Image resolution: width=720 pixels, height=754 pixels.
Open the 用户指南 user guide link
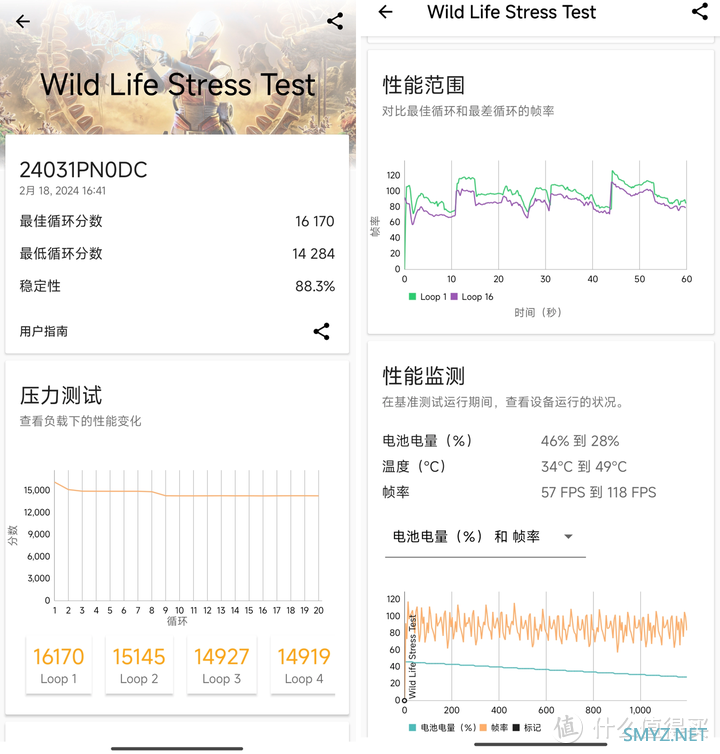click(x=44, y=331)
